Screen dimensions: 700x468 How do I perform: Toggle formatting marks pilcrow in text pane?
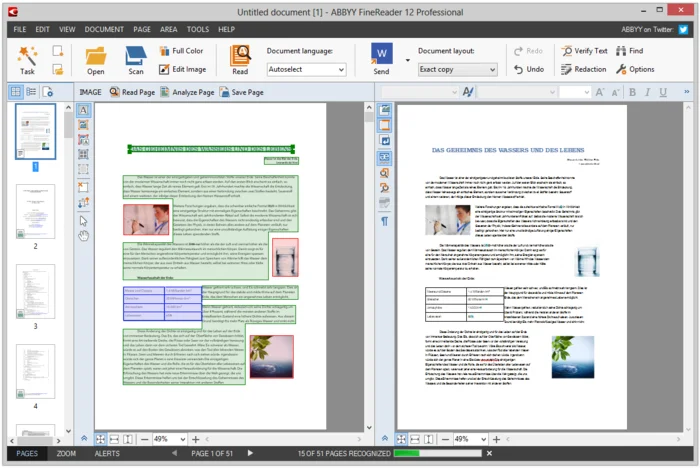(385, 221)
